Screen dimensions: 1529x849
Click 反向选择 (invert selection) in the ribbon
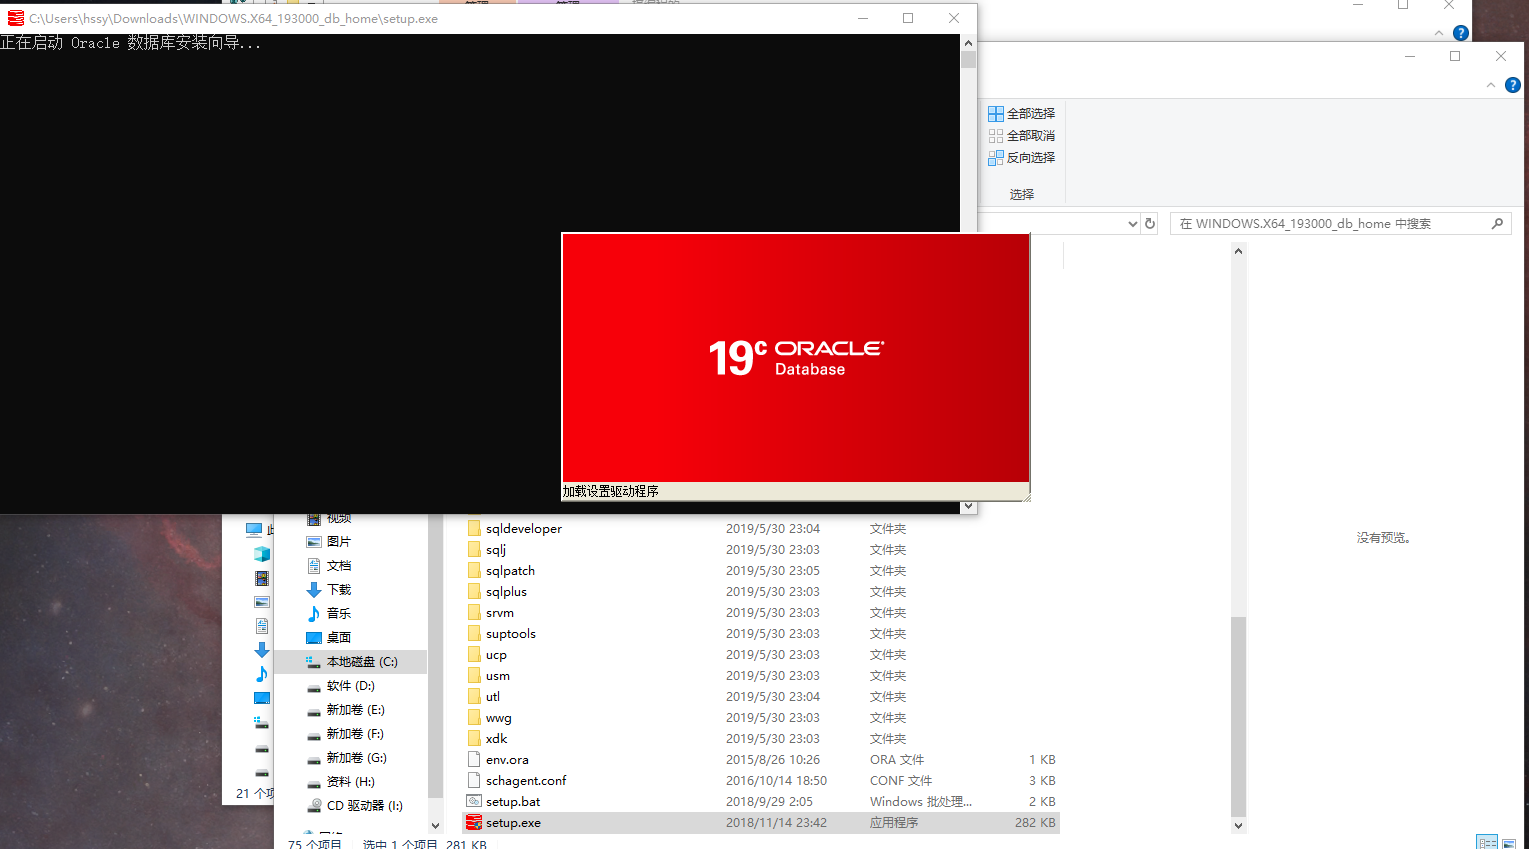[x=1022, y=158]
